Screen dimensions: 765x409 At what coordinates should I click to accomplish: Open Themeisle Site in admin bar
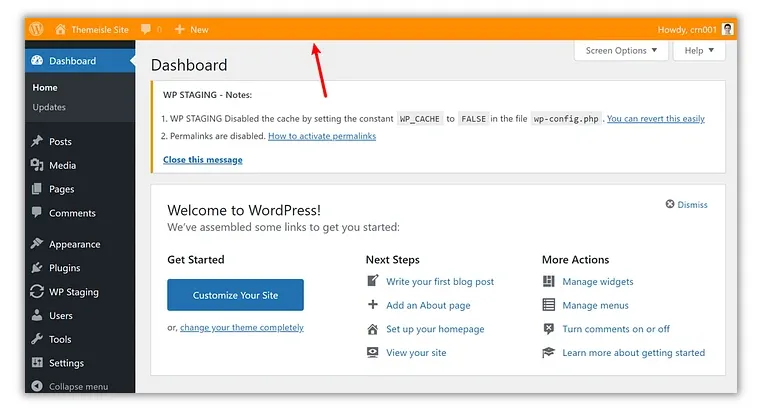click(x=92, y=29)
